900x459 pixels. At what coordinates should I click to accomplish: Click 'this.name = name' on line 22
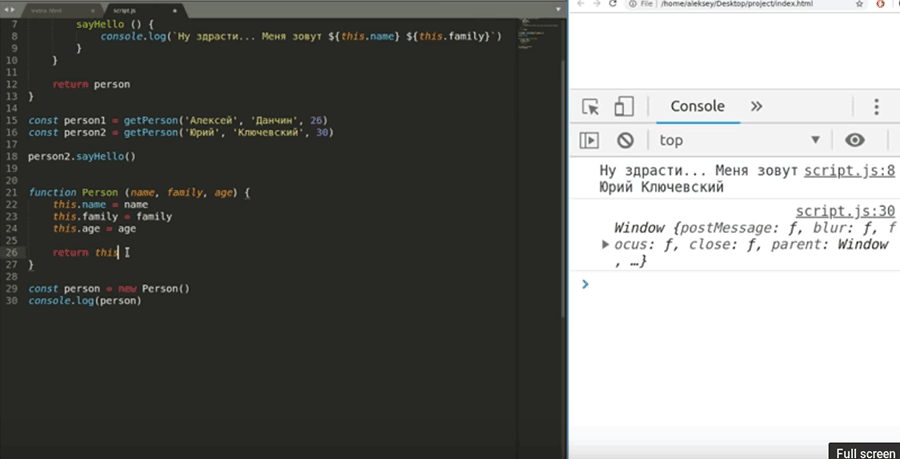100,205
